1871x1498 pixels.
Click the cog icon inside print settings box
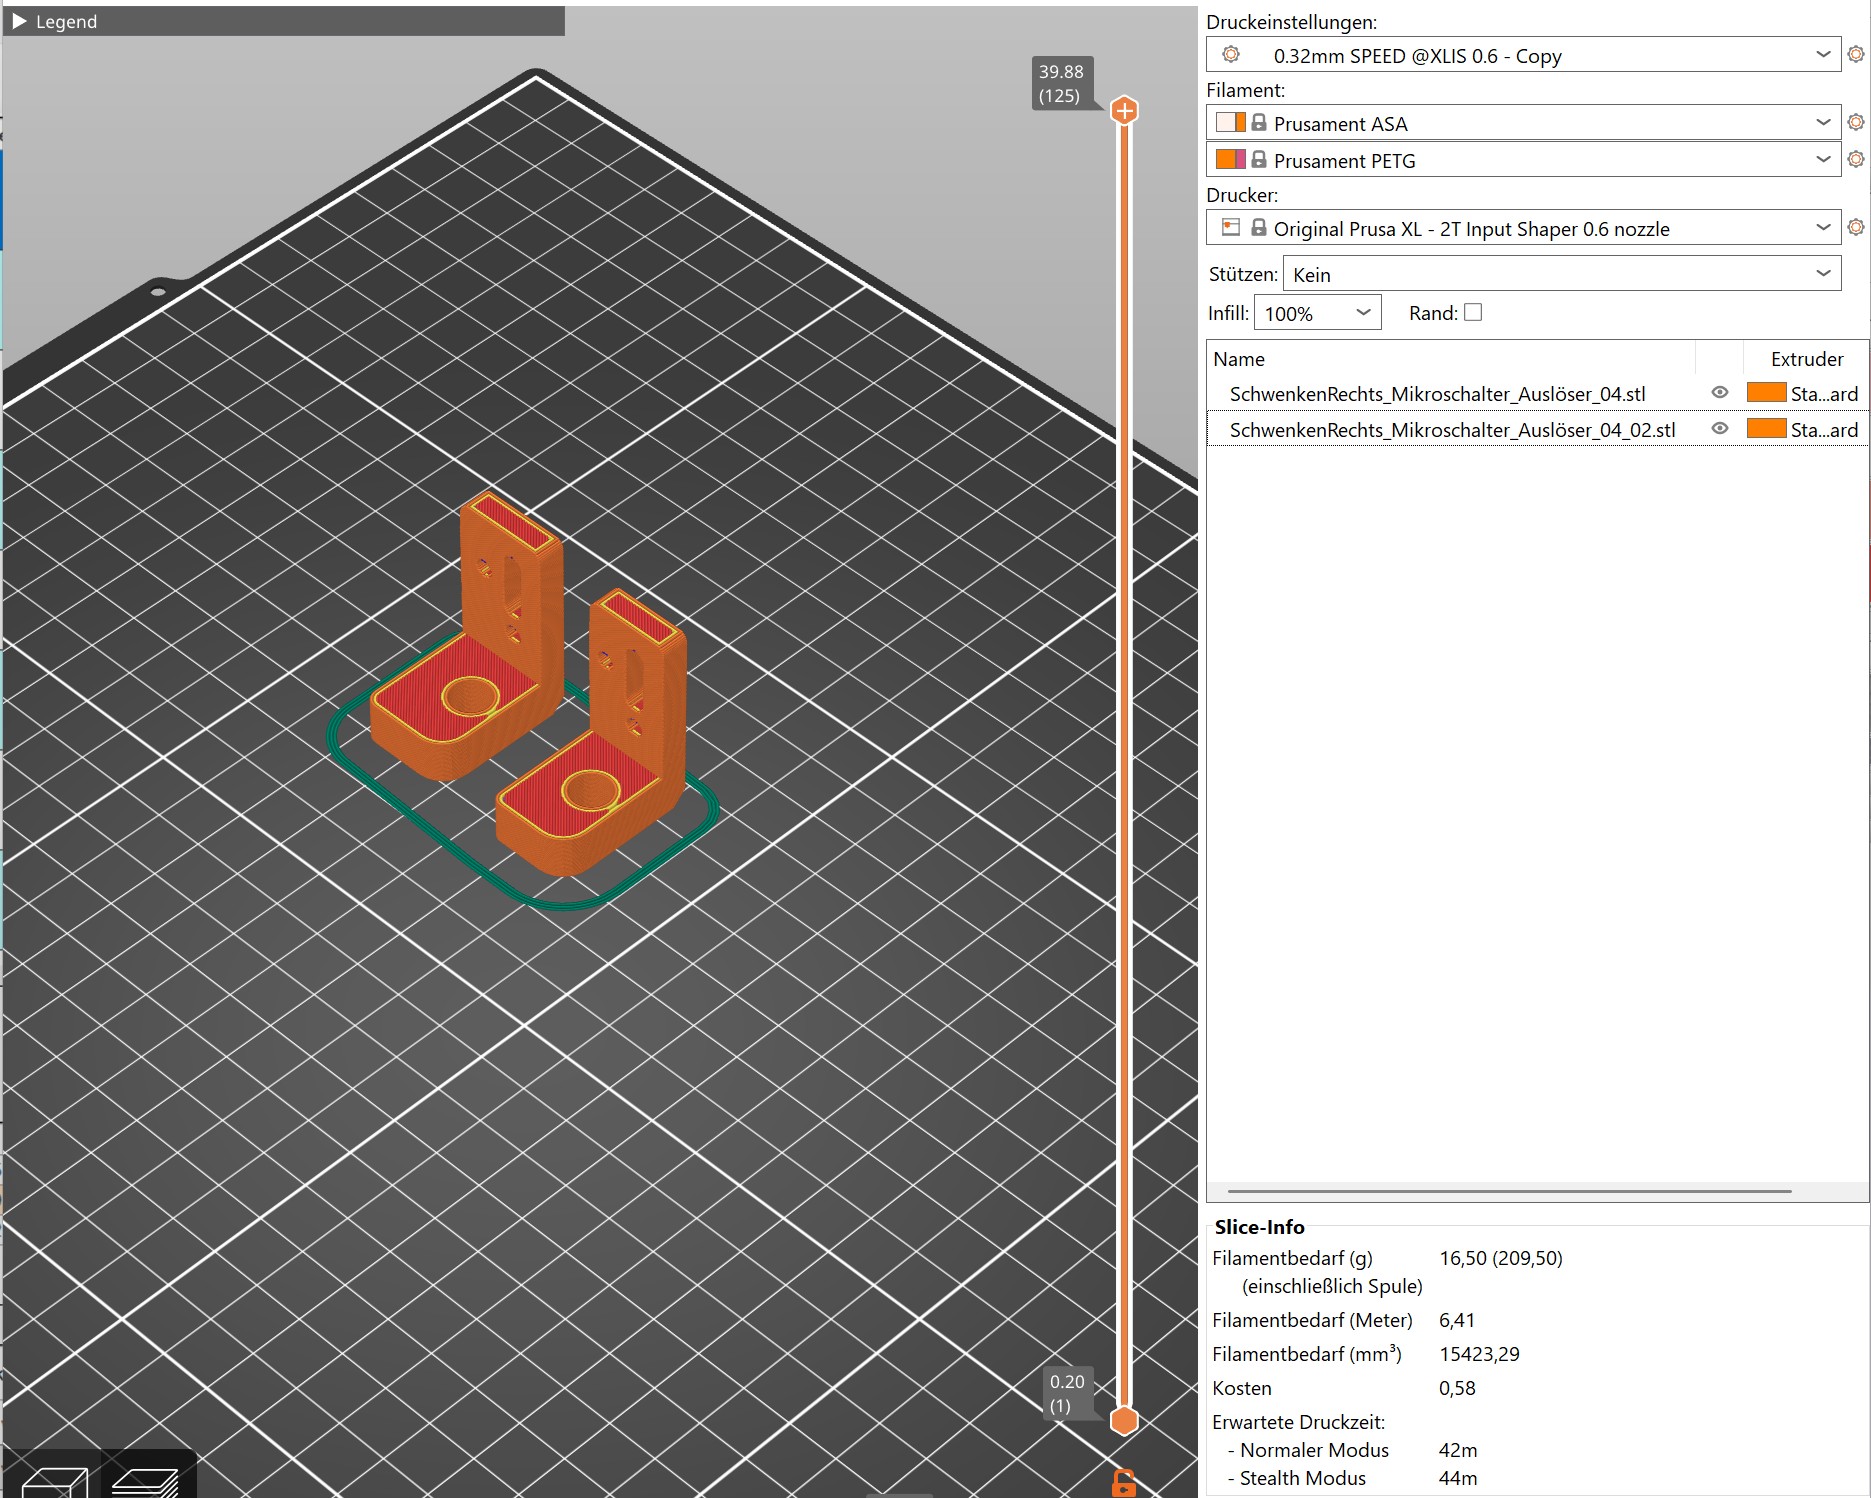click(x=1231, y=54)
